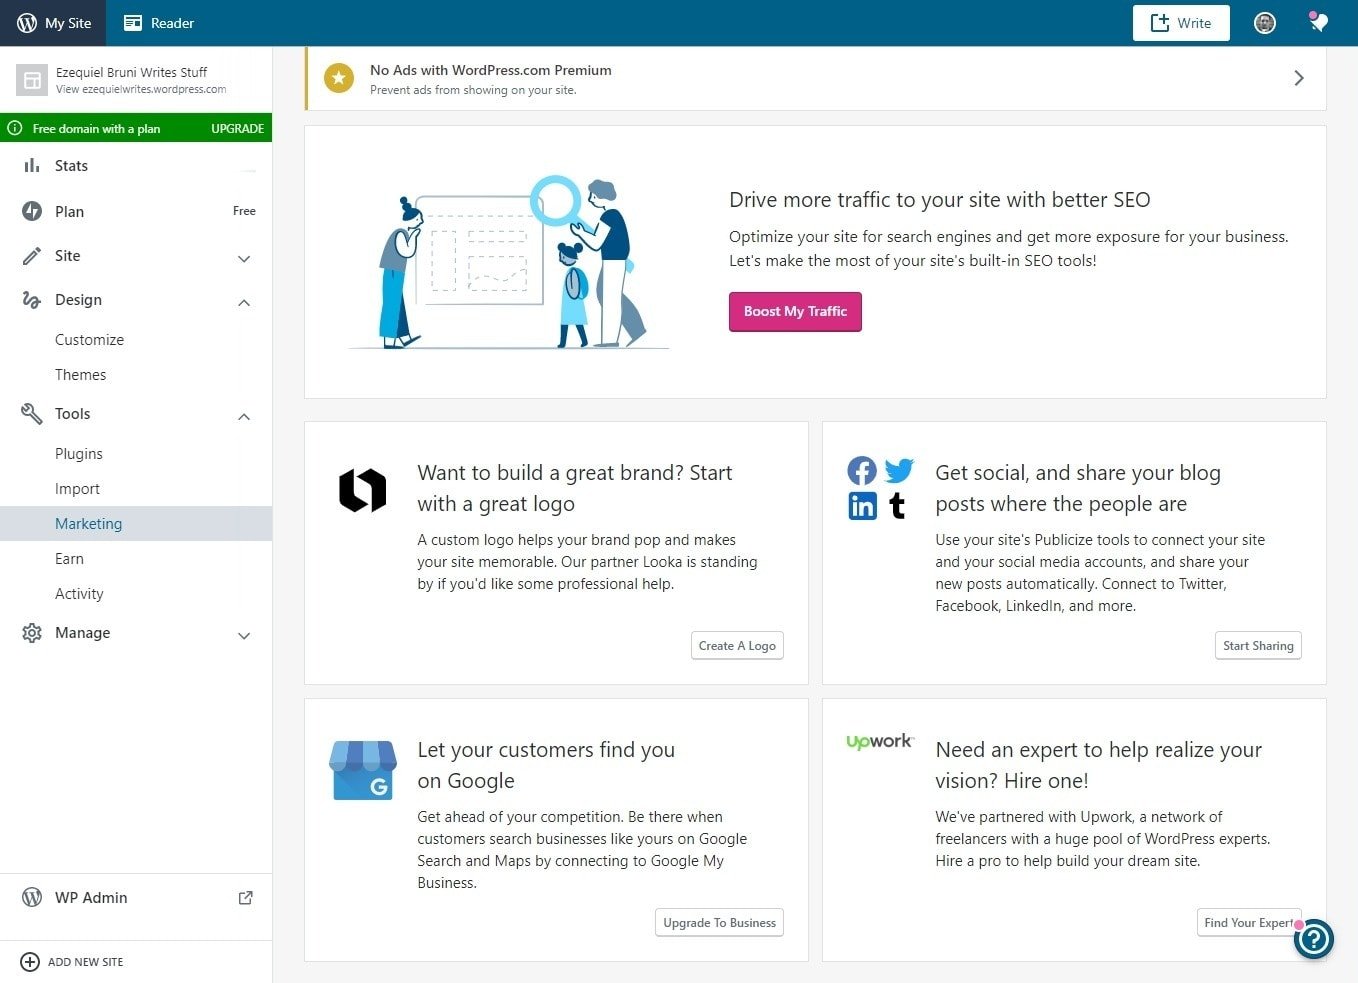Open the Reader icon in top bar

click(133, 23)
